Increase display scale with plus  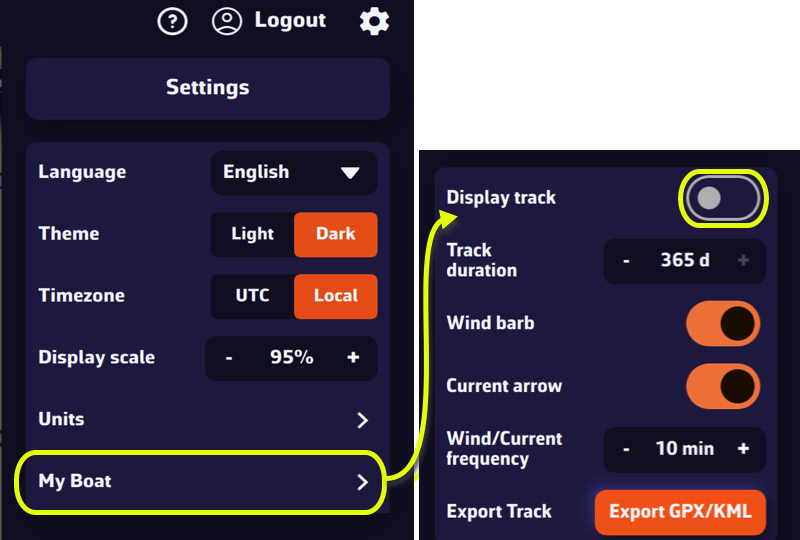point(353,357)
